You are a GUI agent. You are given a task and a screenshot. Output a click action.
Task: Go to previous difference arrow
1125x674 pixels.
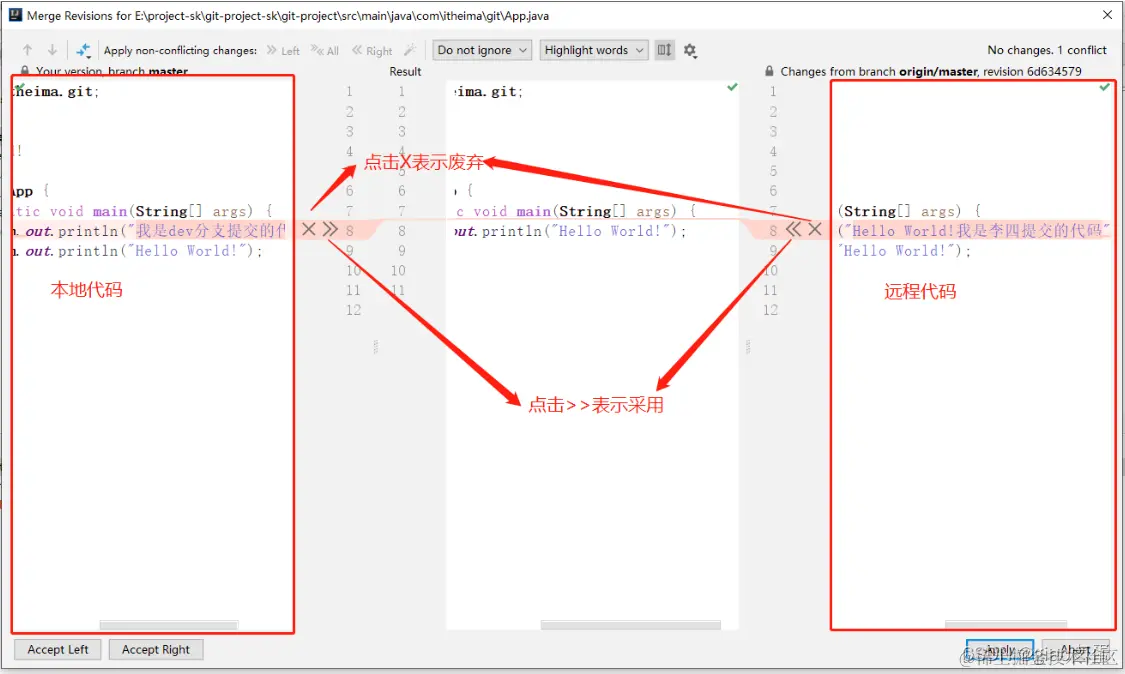[x=27, y=50]
